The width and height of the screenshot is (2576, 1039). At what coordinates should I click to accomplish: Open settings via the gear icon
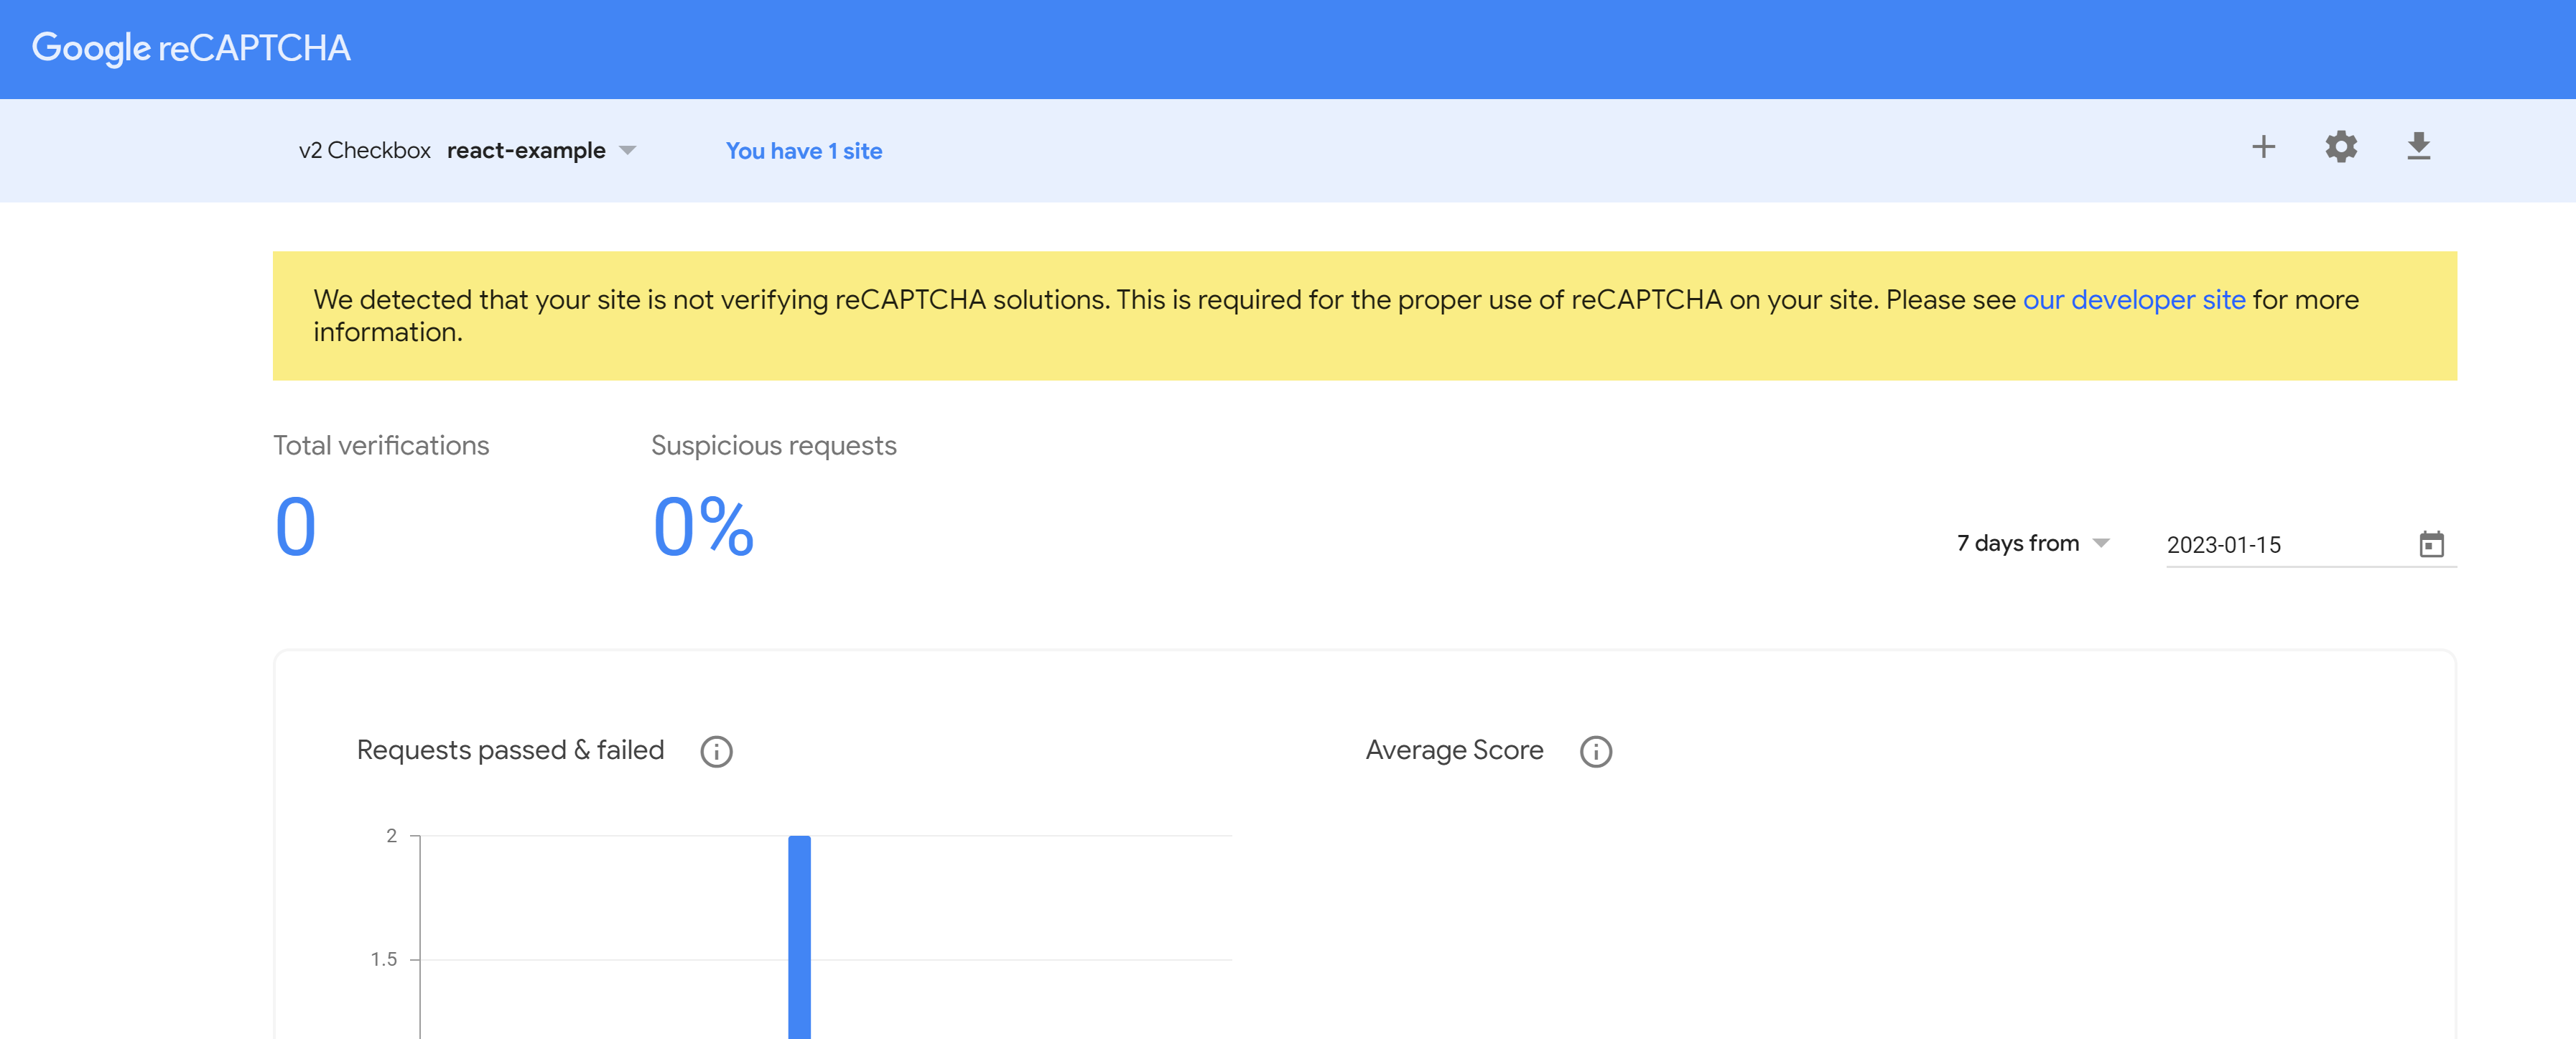click(2340, 147)
